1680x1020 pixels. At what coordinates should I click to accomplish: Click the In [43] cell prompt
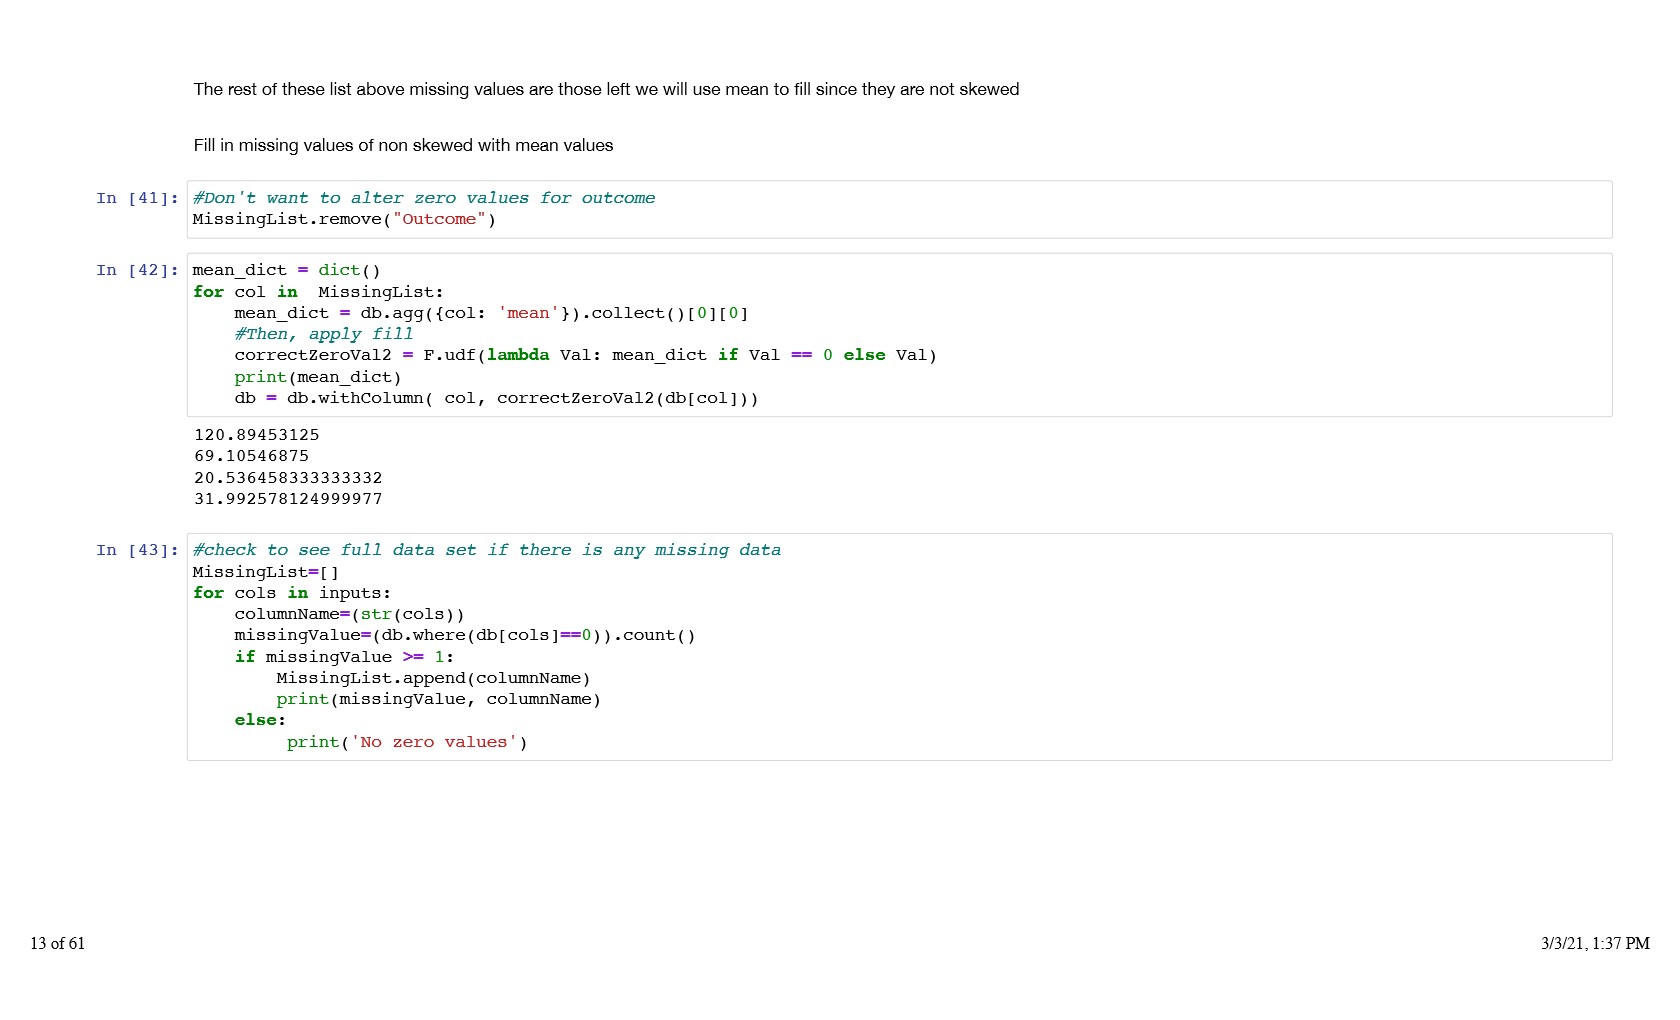[x=137, y=550]
